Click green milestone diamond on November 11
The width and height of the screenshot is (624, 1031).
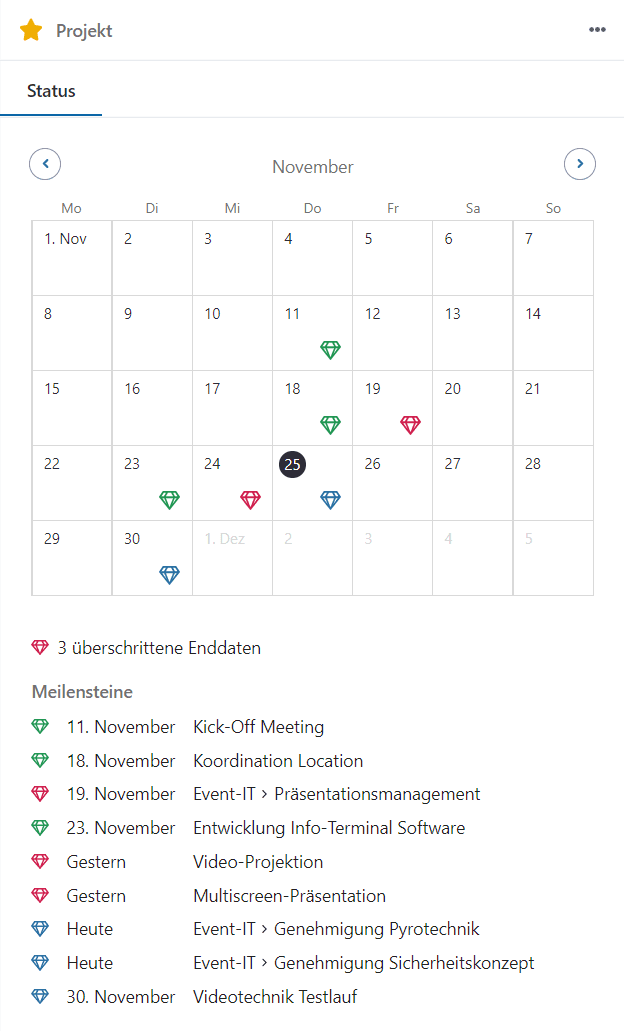(x=330, y=350)
